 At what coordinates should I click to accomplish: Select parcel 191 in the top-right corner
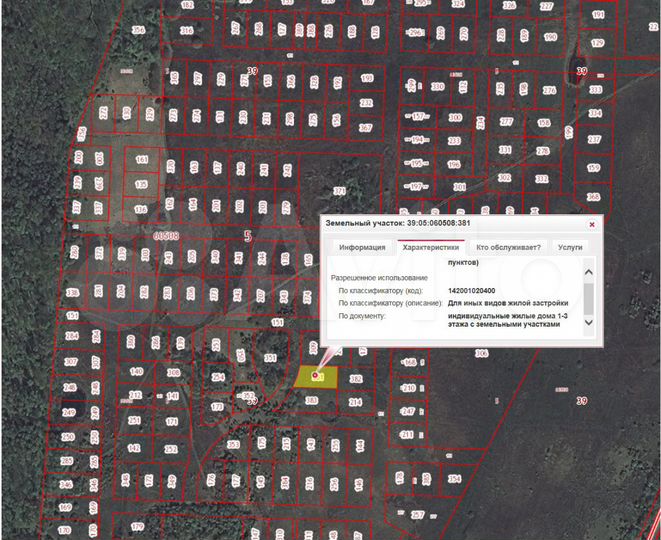pyautogui.click(x=598, y=16)
